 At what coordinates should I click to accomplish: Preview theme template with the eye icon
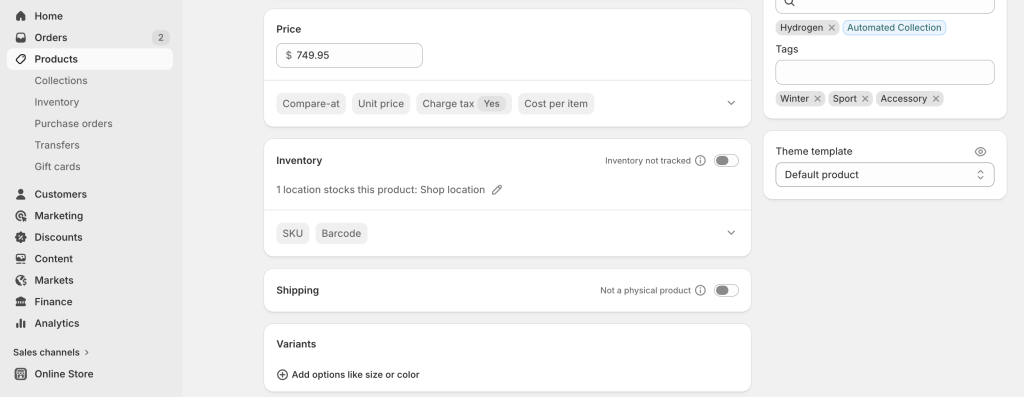[980, 151]
